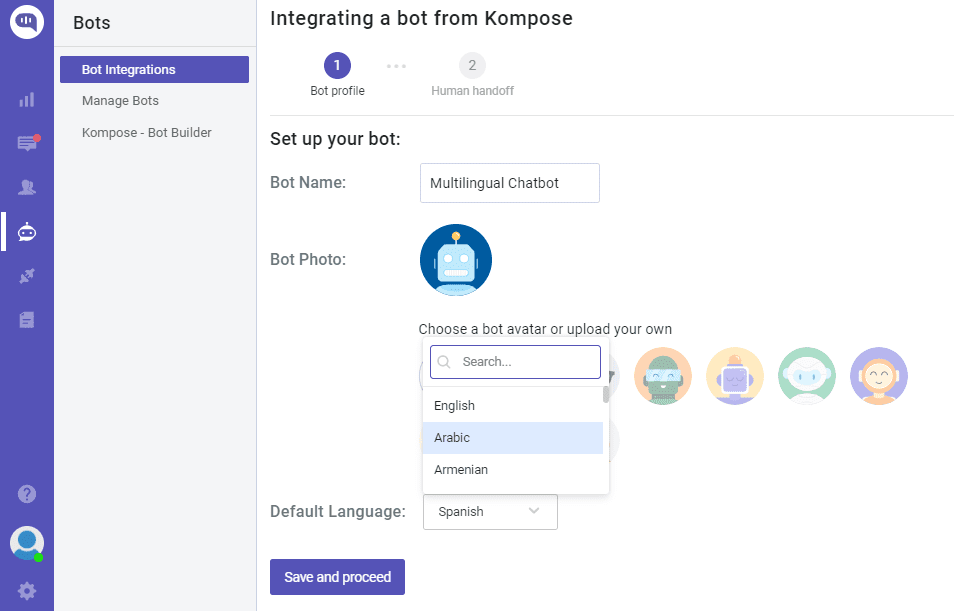Viewport: 954px width, 611px height.
Task: Click the language list scrollbar thumb
Action: [x=606, y=394]
